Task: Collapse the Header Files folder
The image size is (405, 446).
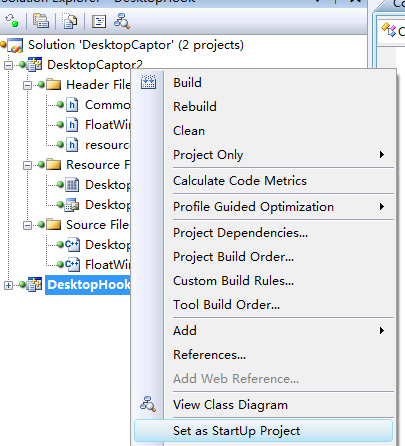Action: tap(28, 85)
